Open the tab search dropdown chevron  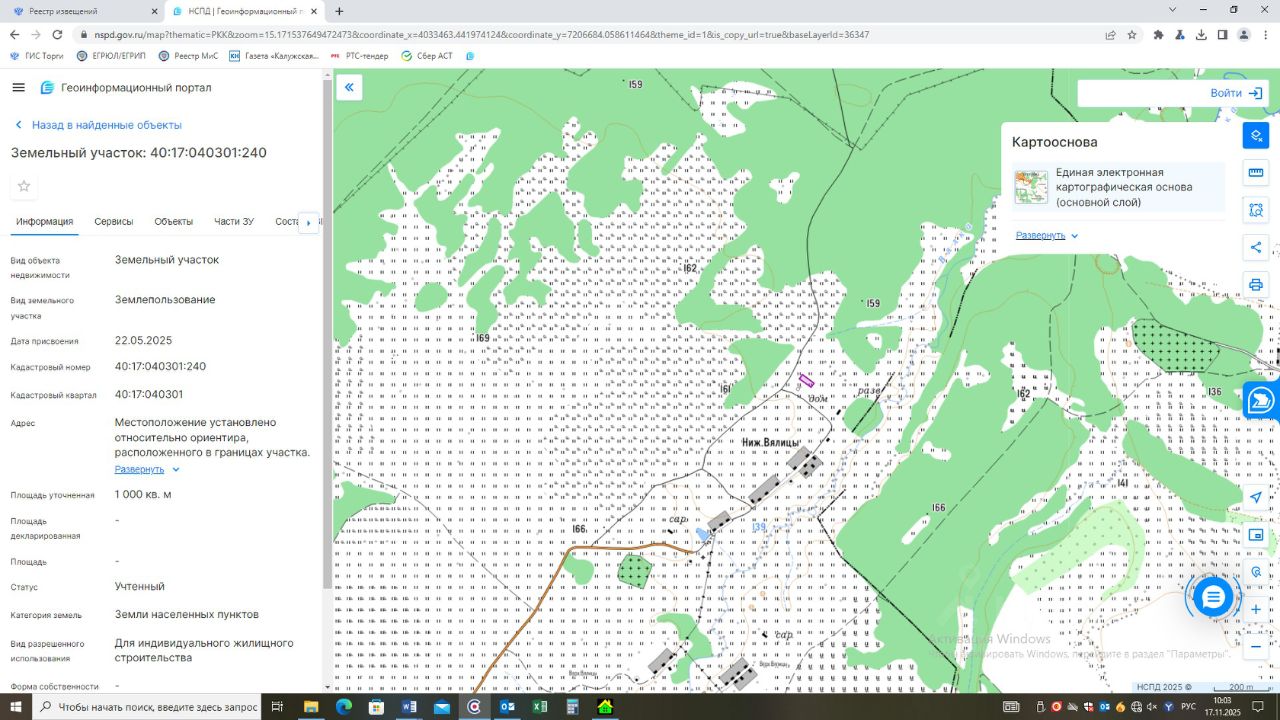[1173, 10]
